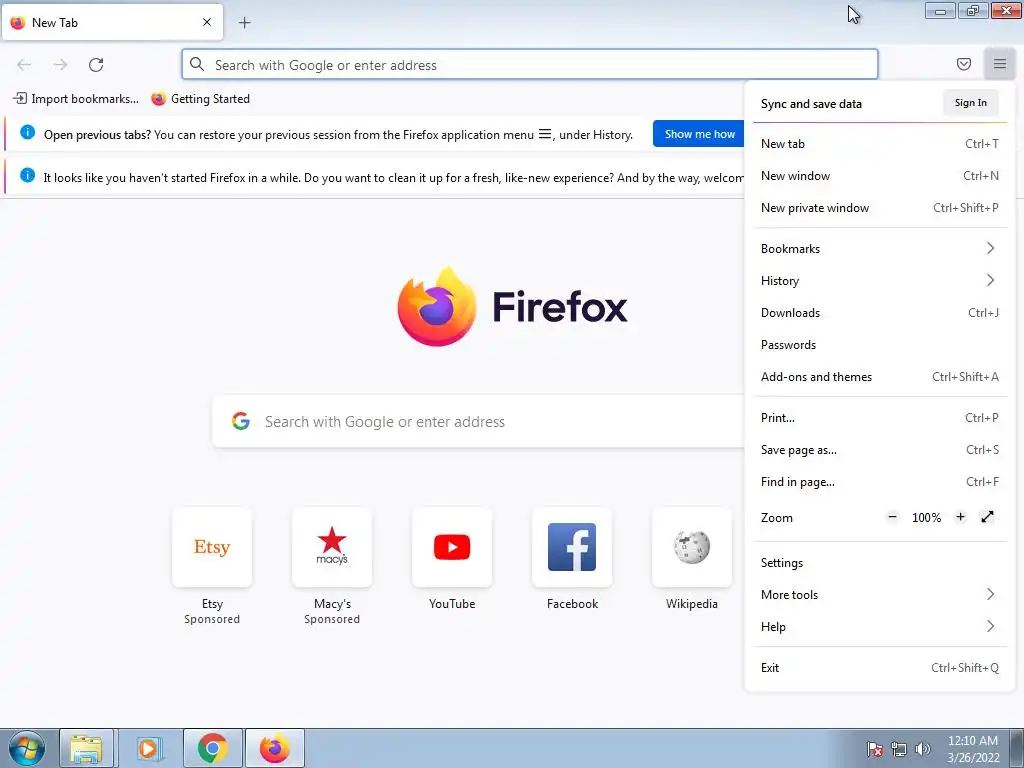Choose Save page as... menu item
Screen dimensions: 1024x768
click(880, 449)
